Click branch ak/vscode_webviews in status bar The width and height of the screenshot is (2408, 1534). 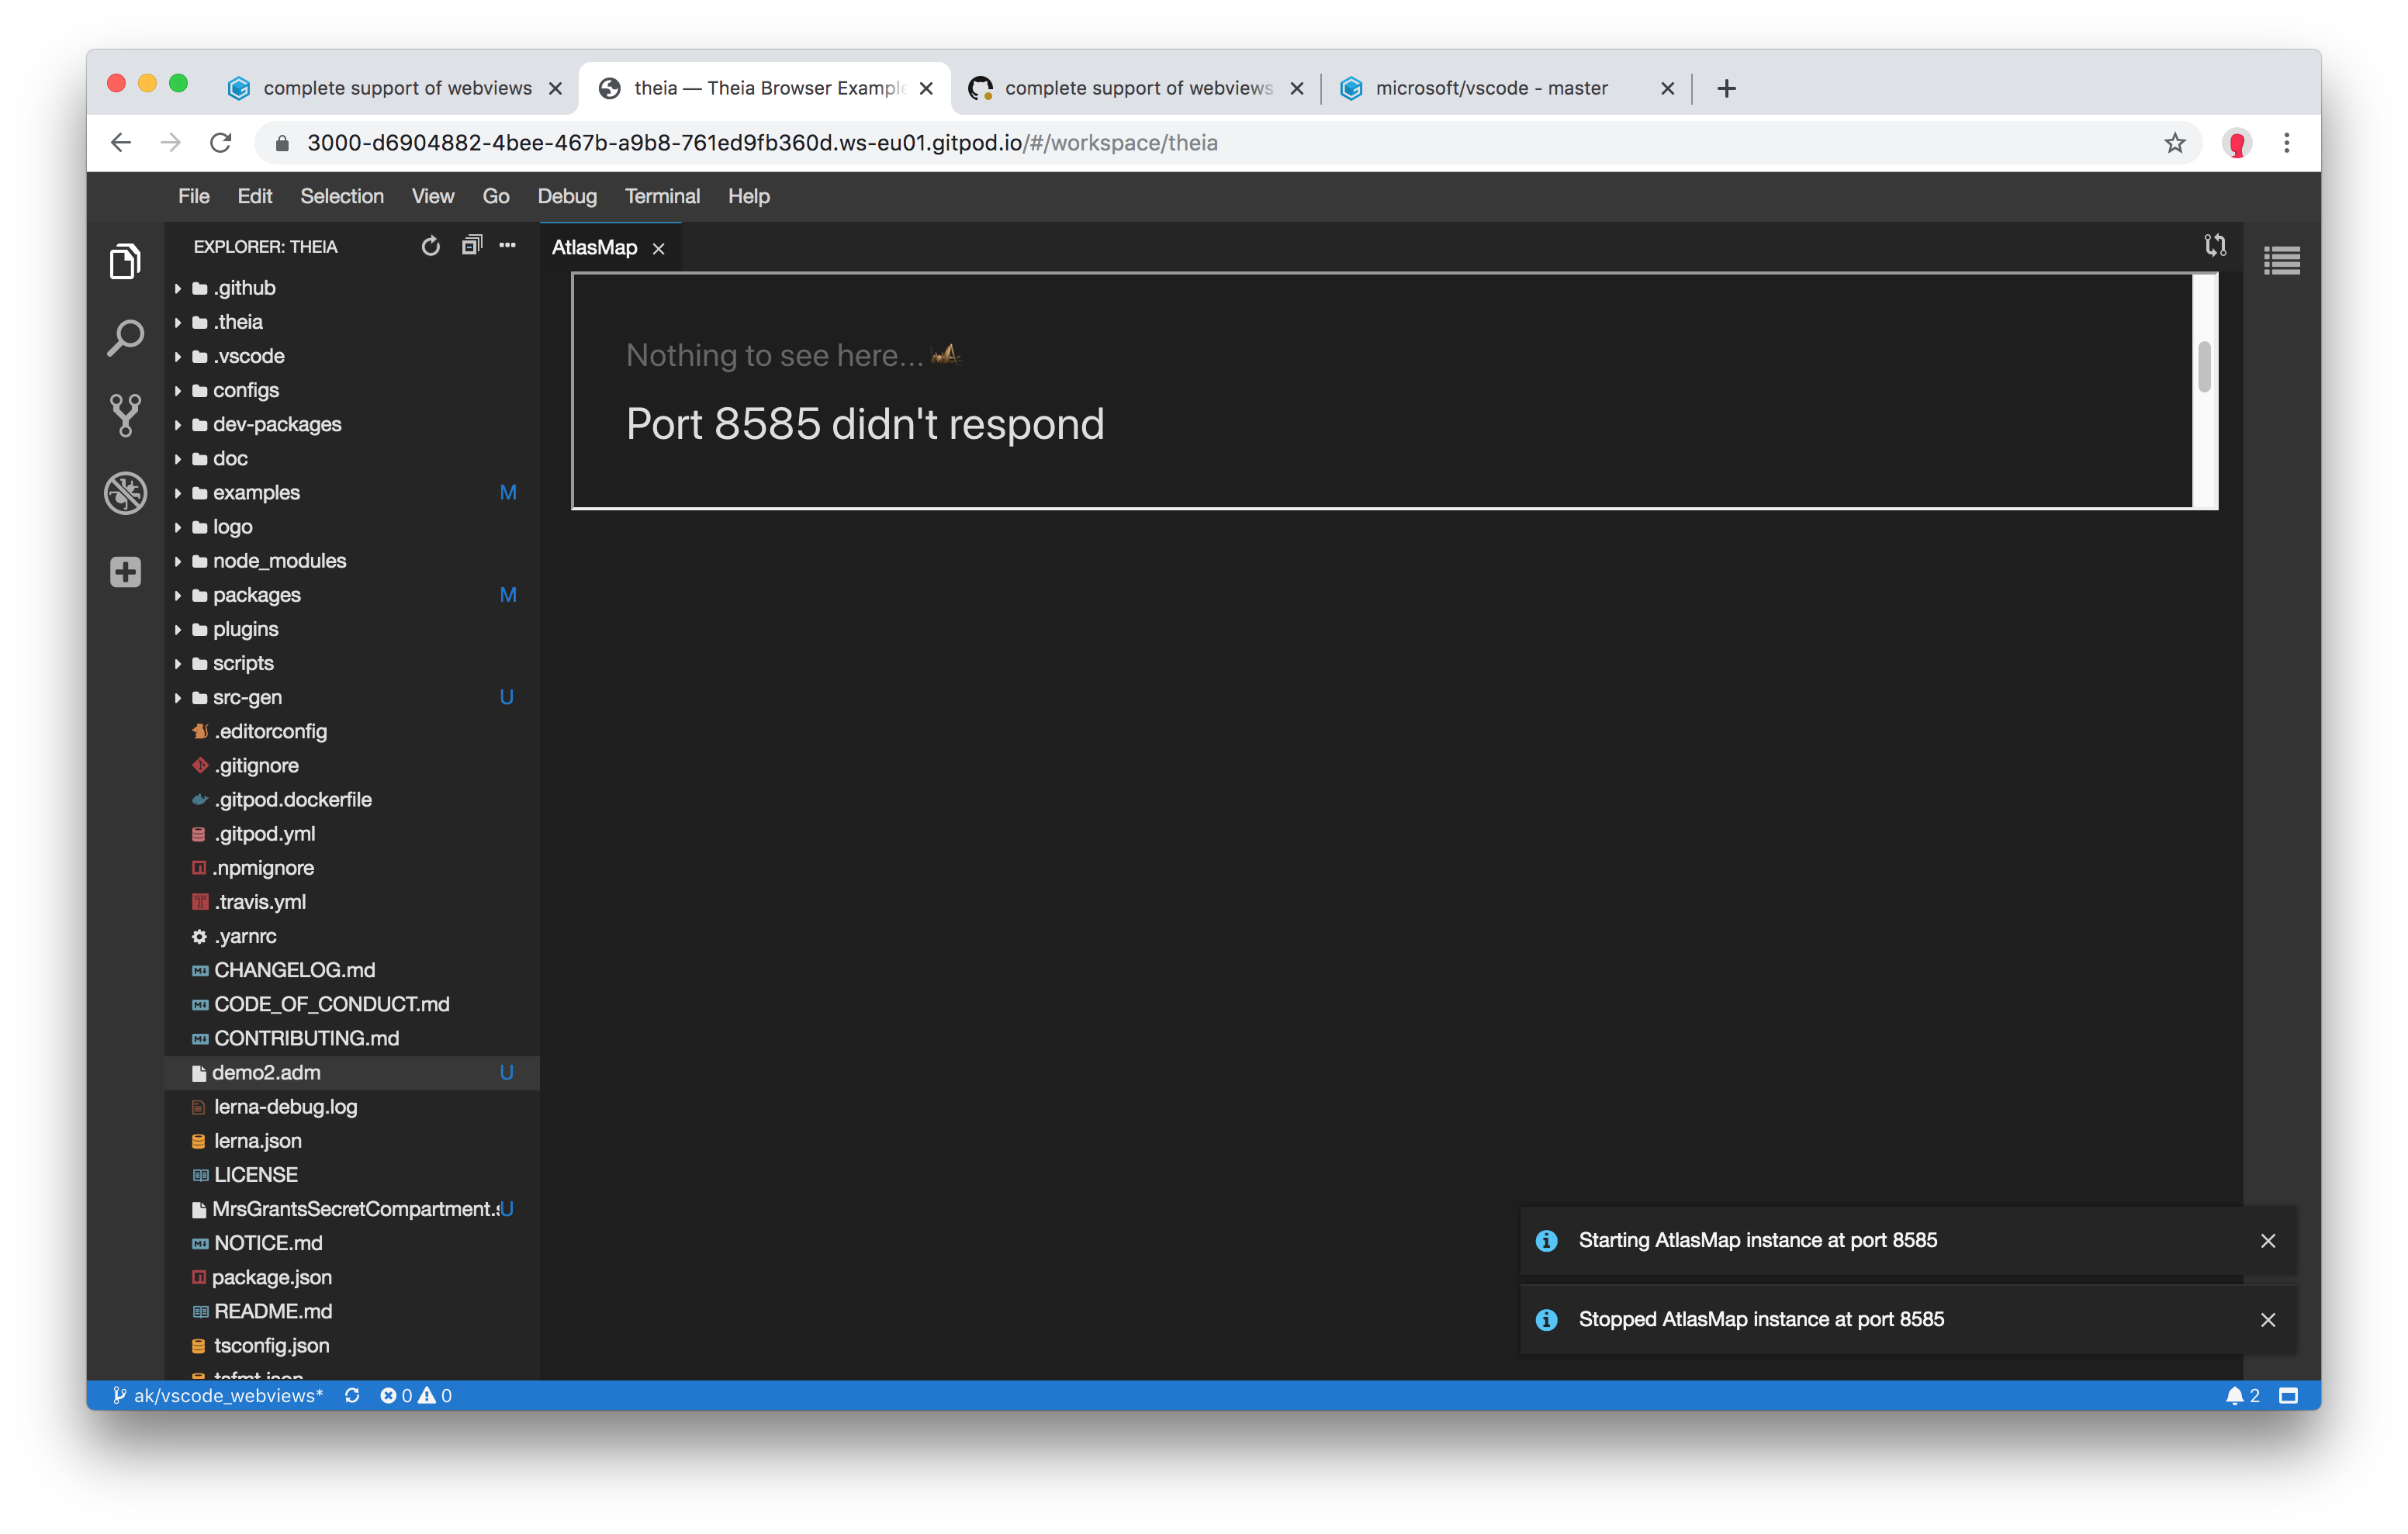coord(227,1395)
